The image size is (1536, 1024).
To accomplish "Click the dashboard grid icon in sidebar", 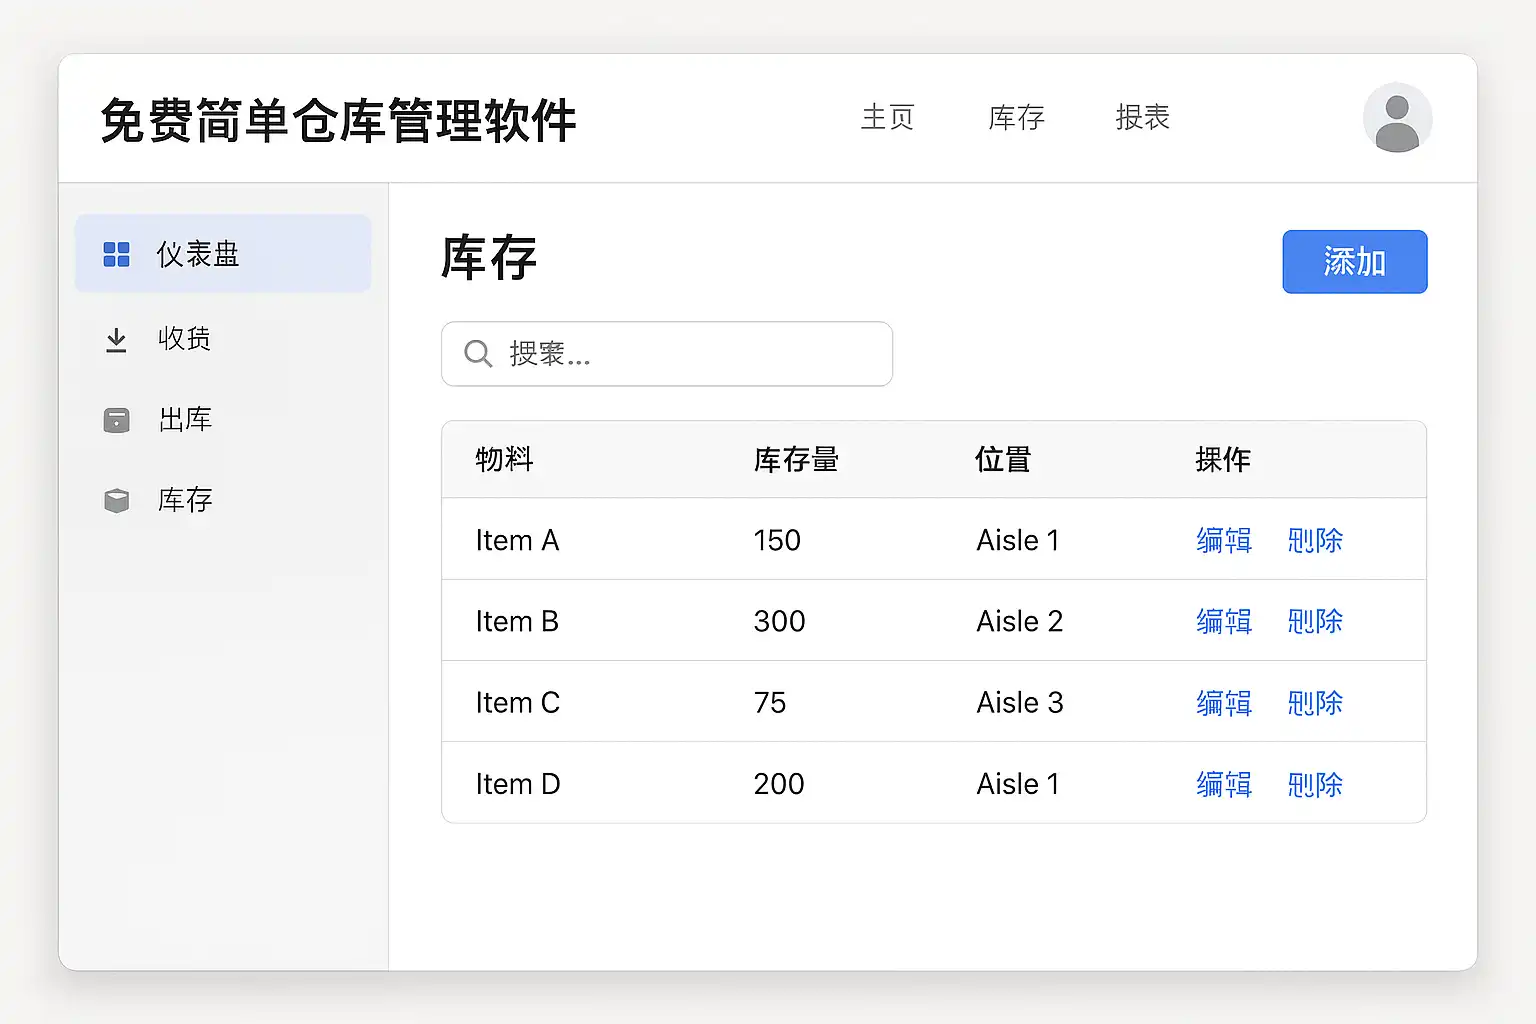I will (117, 254).
